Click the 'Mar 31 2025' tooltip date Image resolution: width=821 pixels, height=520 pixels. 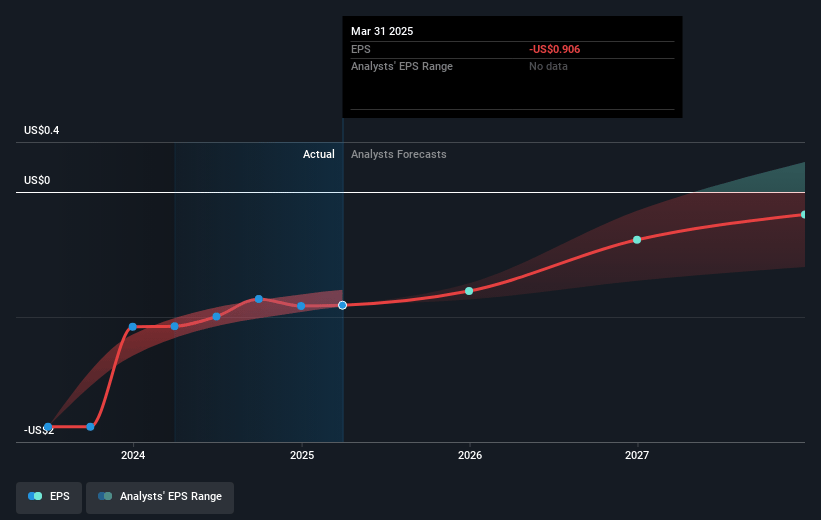[382, 31]
